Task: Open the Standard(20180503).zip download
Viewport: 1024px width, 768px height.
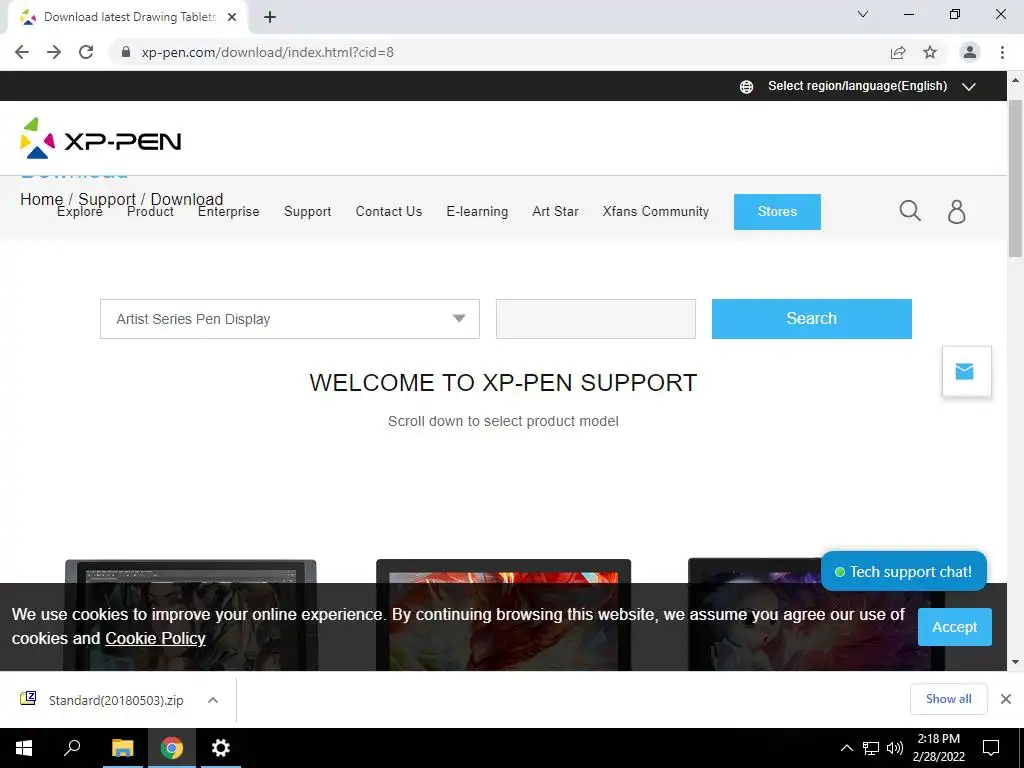Action: pos(116,700)
